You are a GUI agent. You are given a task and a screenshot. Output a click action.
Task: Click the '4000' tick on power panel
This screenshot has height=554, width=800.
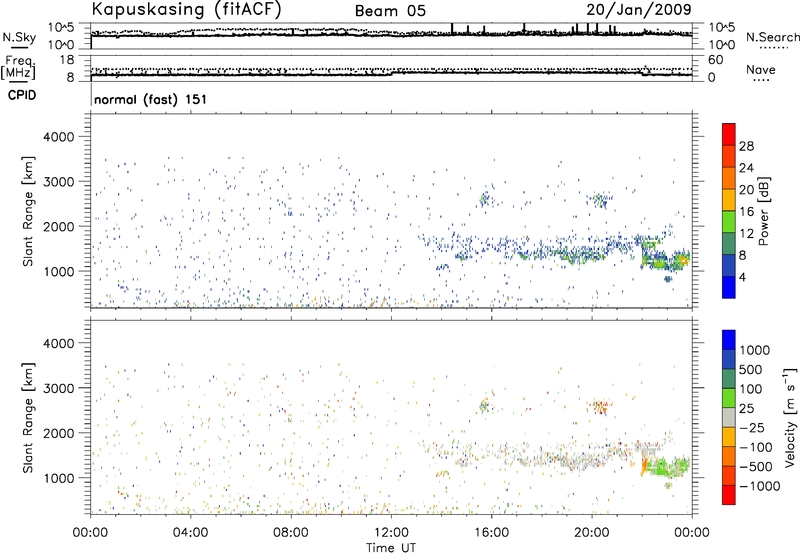coord(59,137)
